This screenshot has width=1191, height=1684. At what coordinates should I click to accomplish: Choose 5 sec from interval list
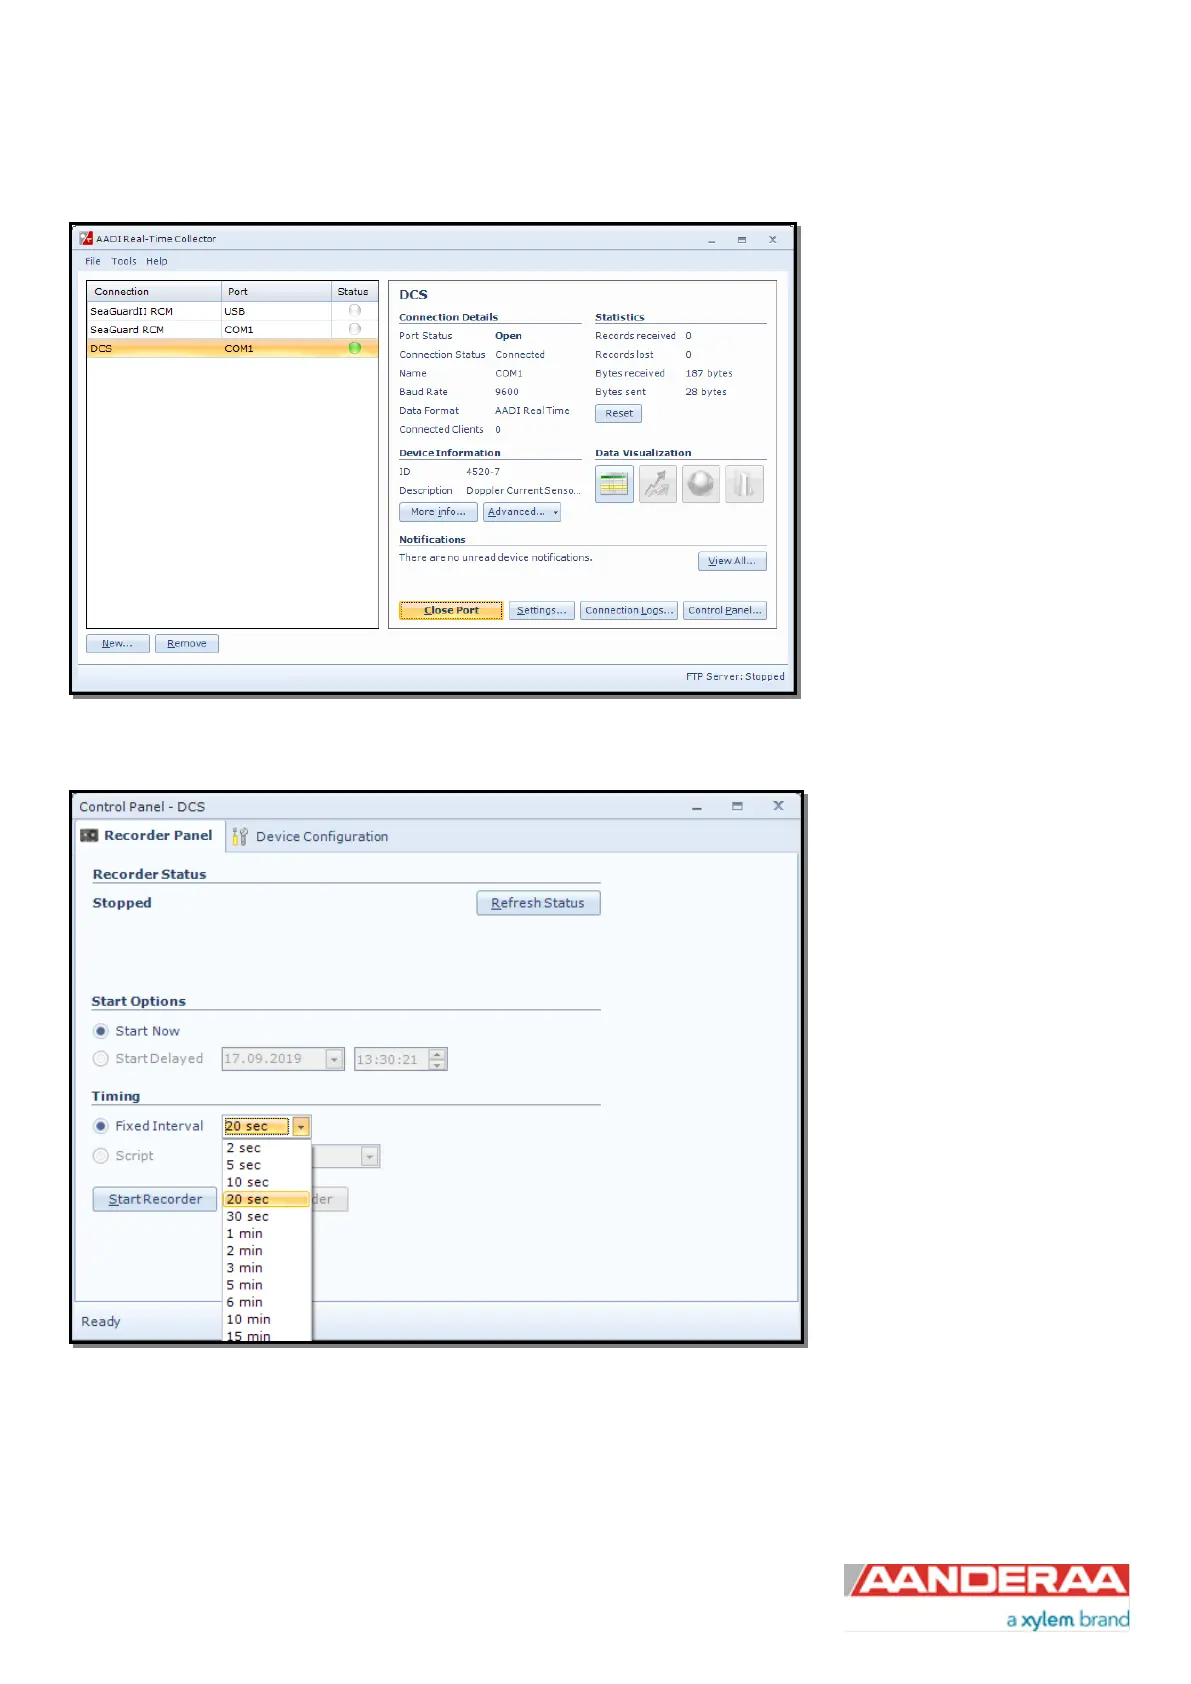pos(267,1165)
